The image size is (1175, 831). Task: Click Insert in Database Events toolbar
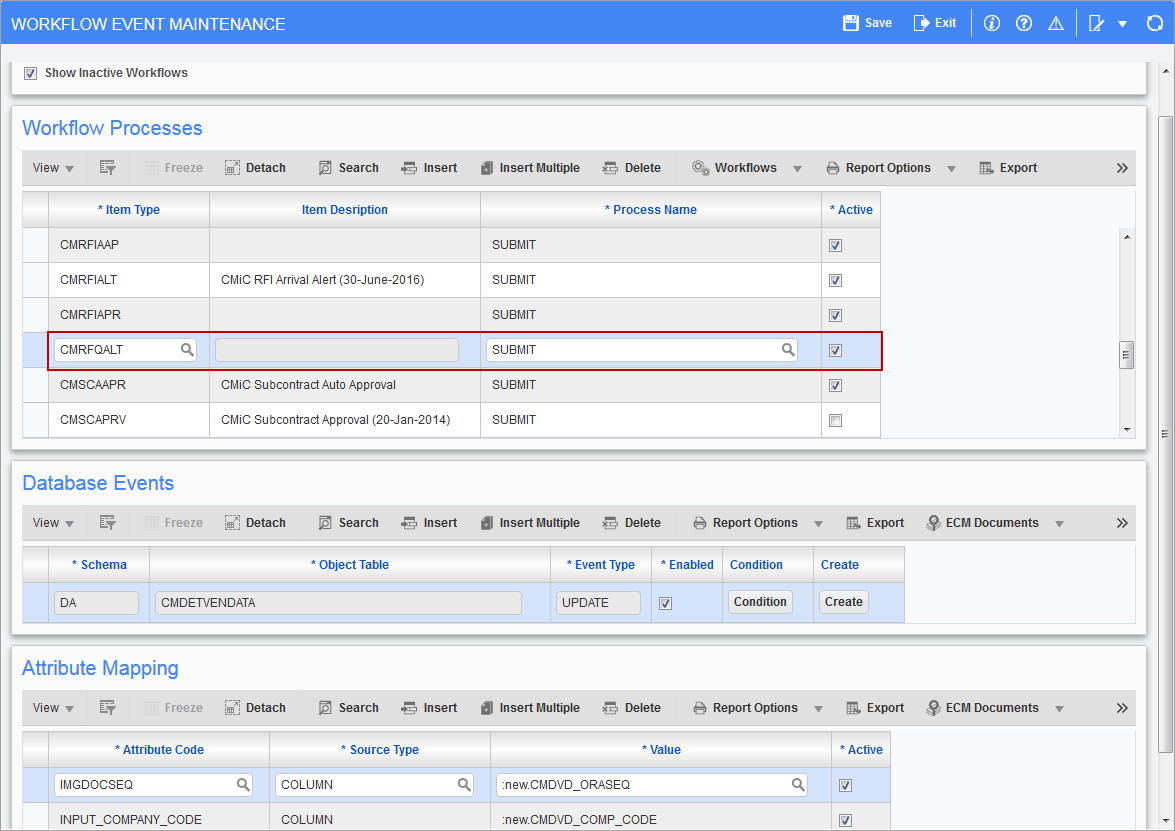[429, 523]
